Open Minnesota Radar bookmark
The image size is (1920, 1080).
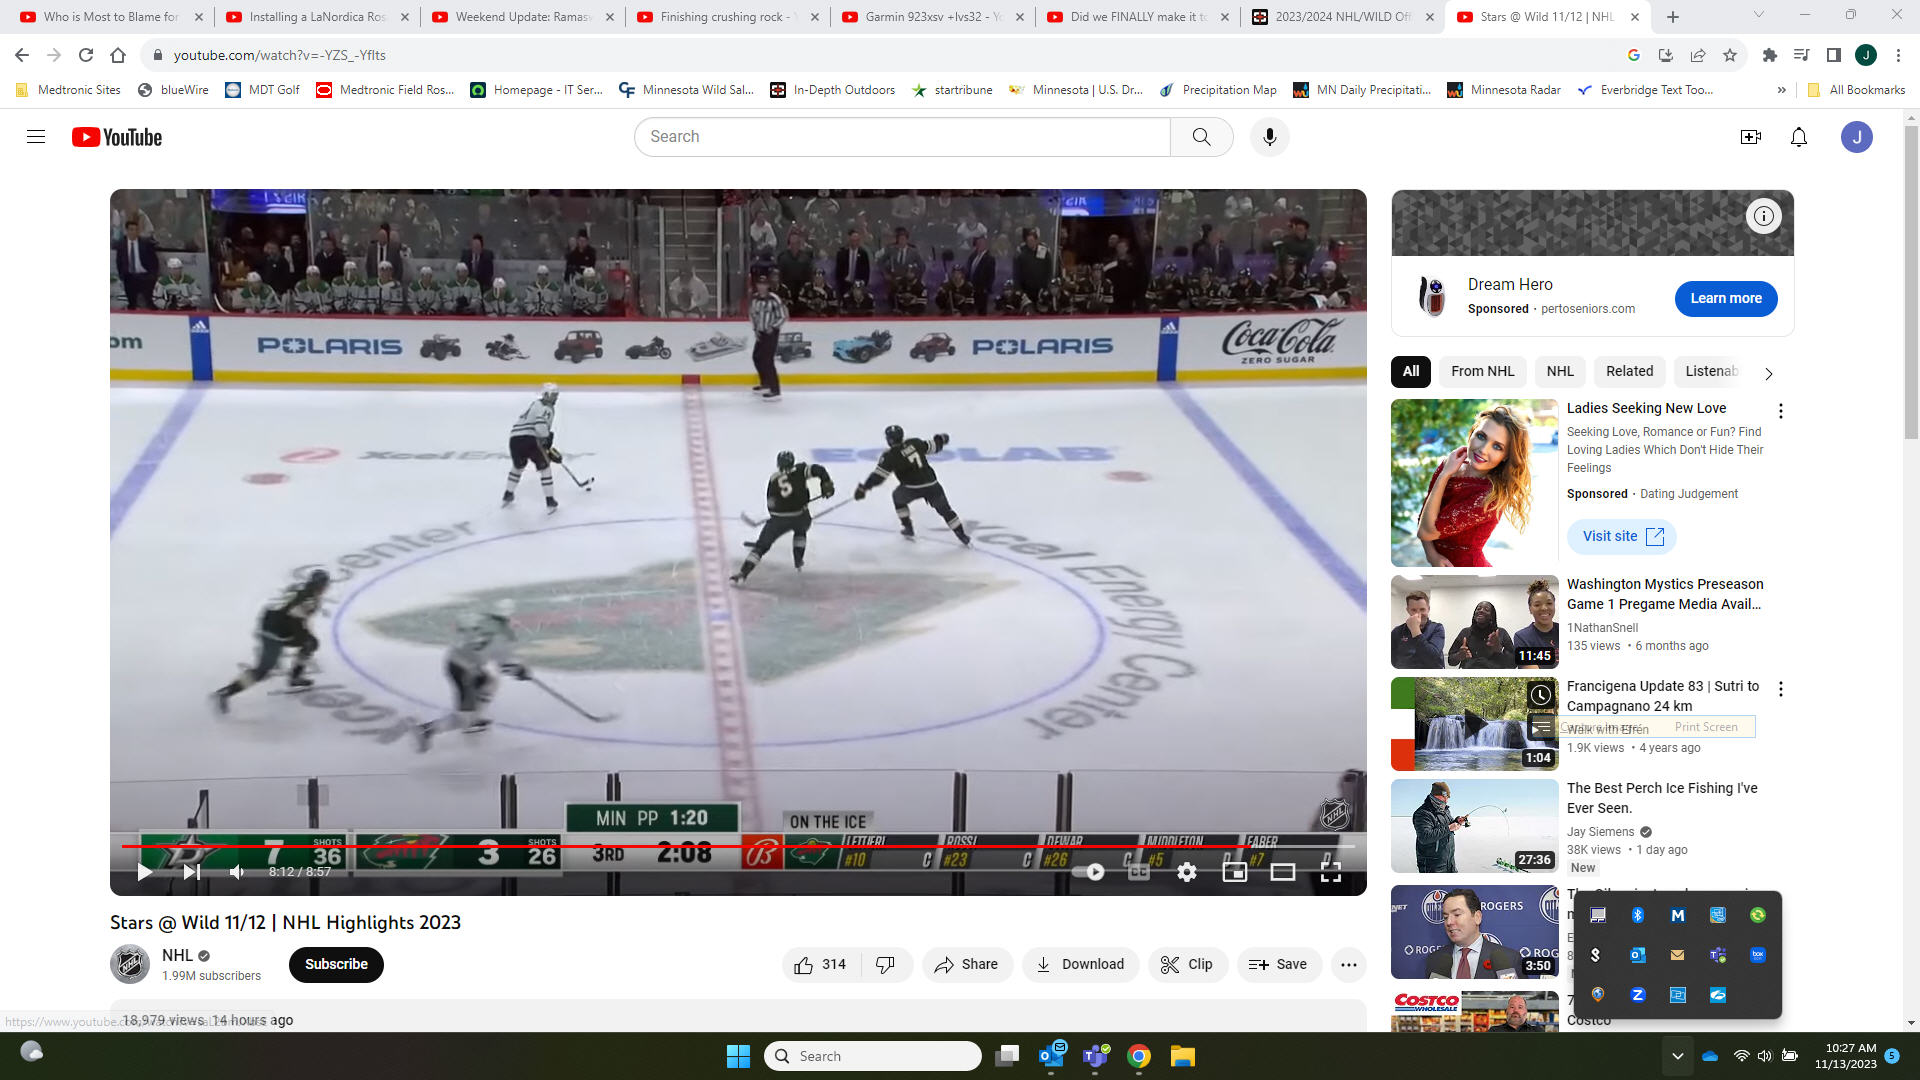[x=1503, y=90]
